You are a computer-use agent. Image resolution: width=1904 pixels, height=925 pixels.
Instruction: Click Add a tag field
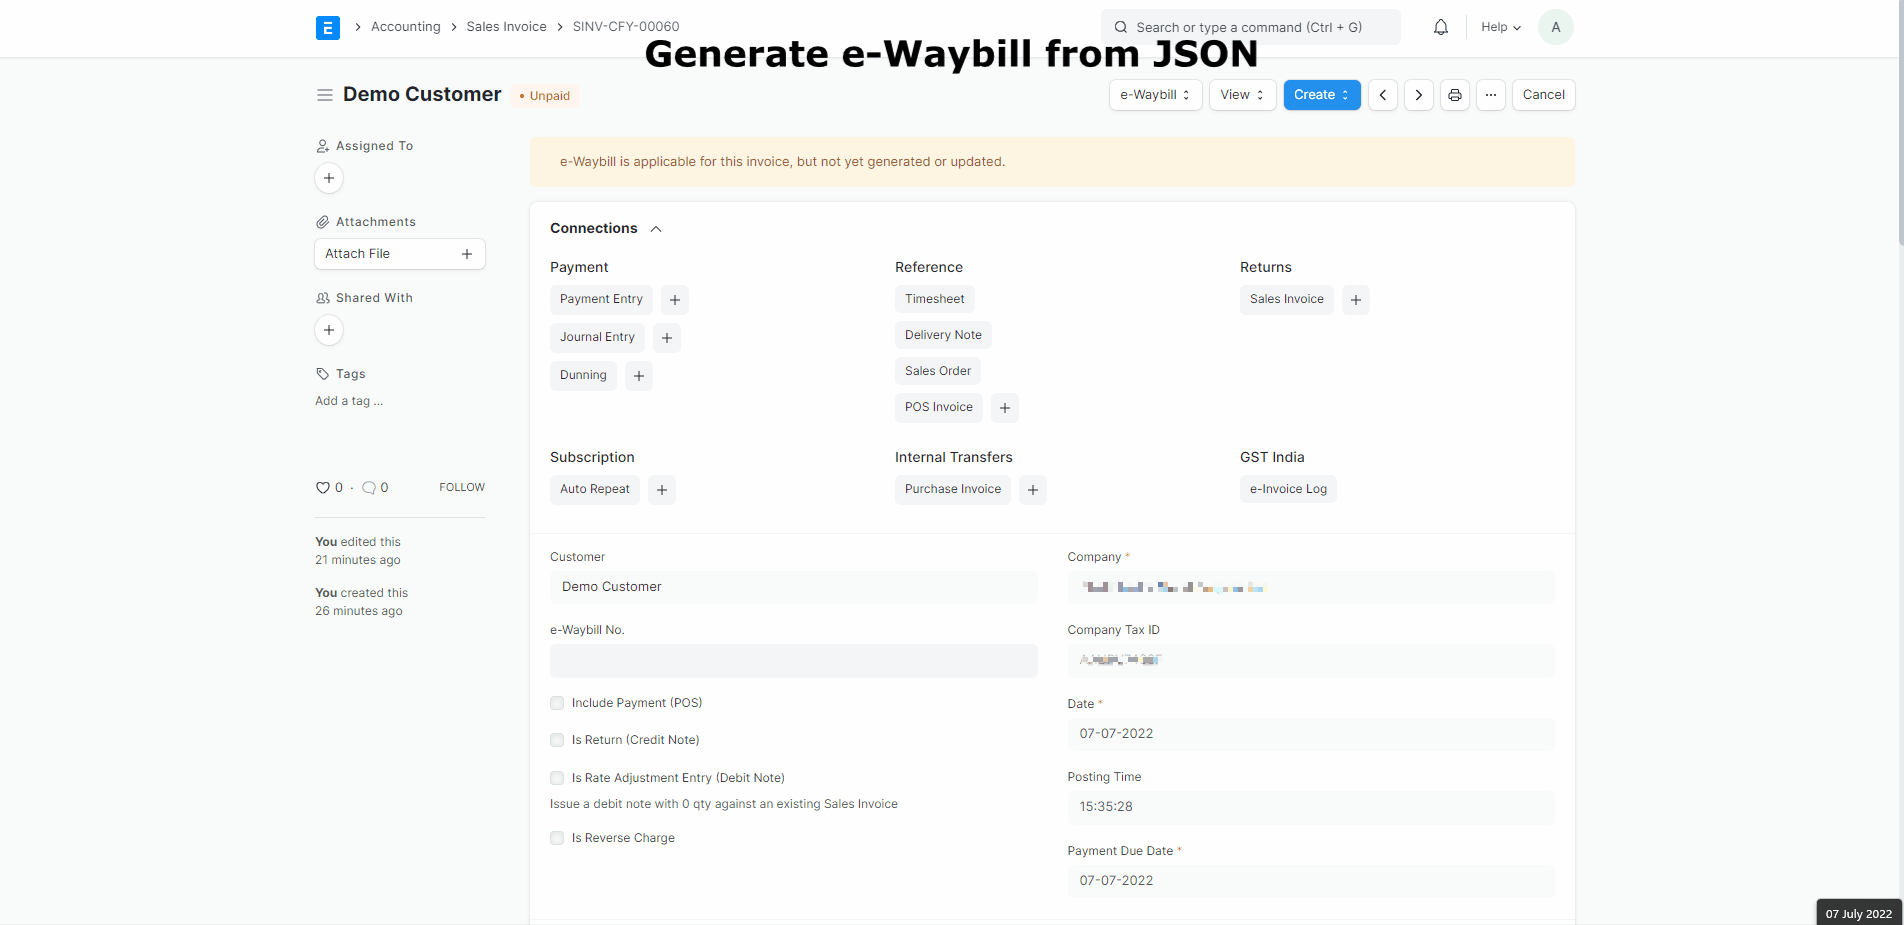pyautogui.click(x=349, y=401)
